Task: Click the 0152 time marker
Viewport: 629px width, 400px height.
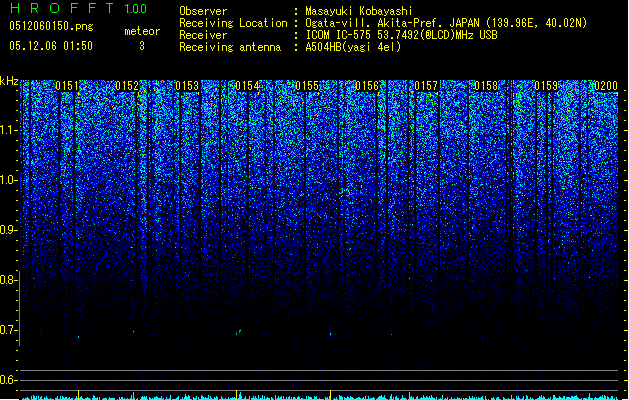Action: (127, 86)
